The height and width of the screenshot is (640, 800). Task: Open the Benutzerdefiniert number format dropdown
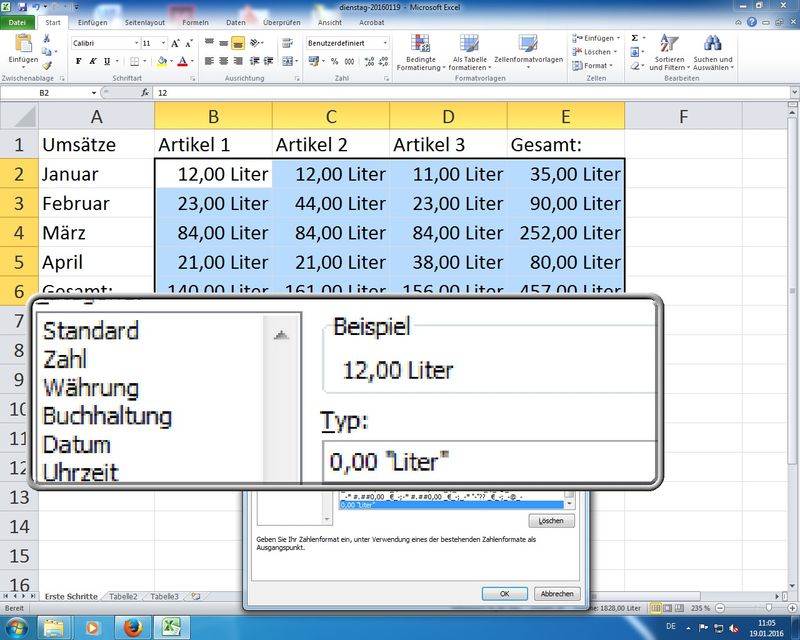pos(386,44)
